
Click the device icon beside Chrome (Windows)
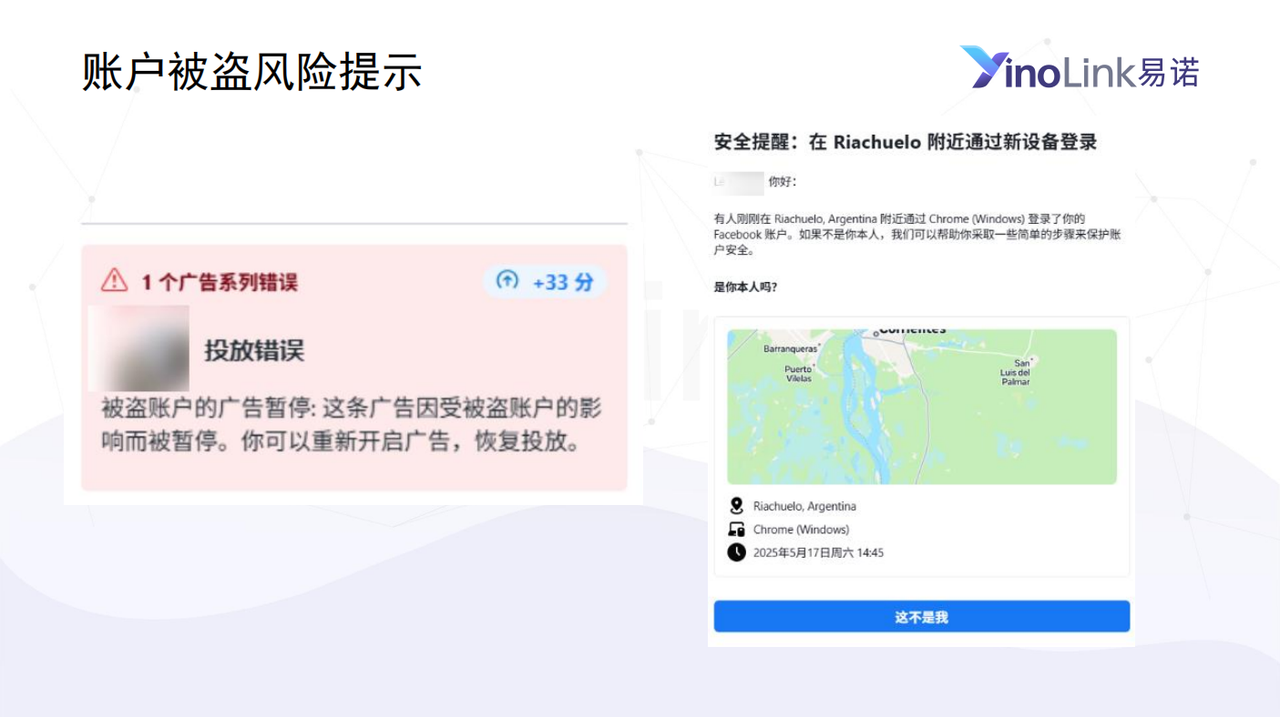(x=737, y=529)
